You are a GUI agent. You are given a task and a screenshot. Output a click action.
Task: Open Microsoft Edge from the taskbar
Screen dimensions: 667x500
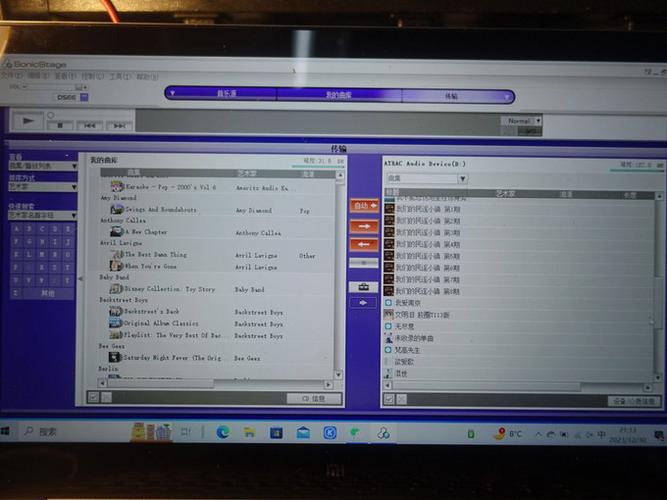pyautogui.click(x=222, y=432)
